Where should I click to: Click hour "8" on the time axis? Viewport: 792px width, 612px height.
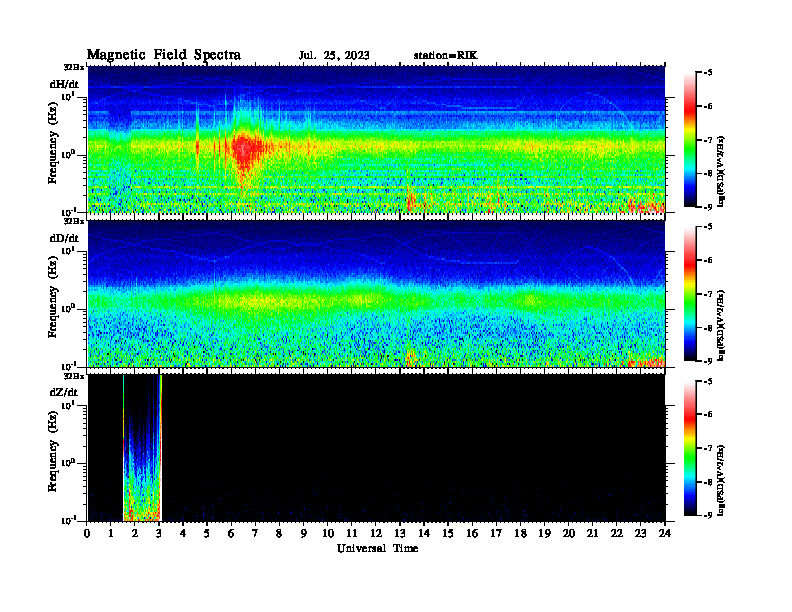(279, 533)
